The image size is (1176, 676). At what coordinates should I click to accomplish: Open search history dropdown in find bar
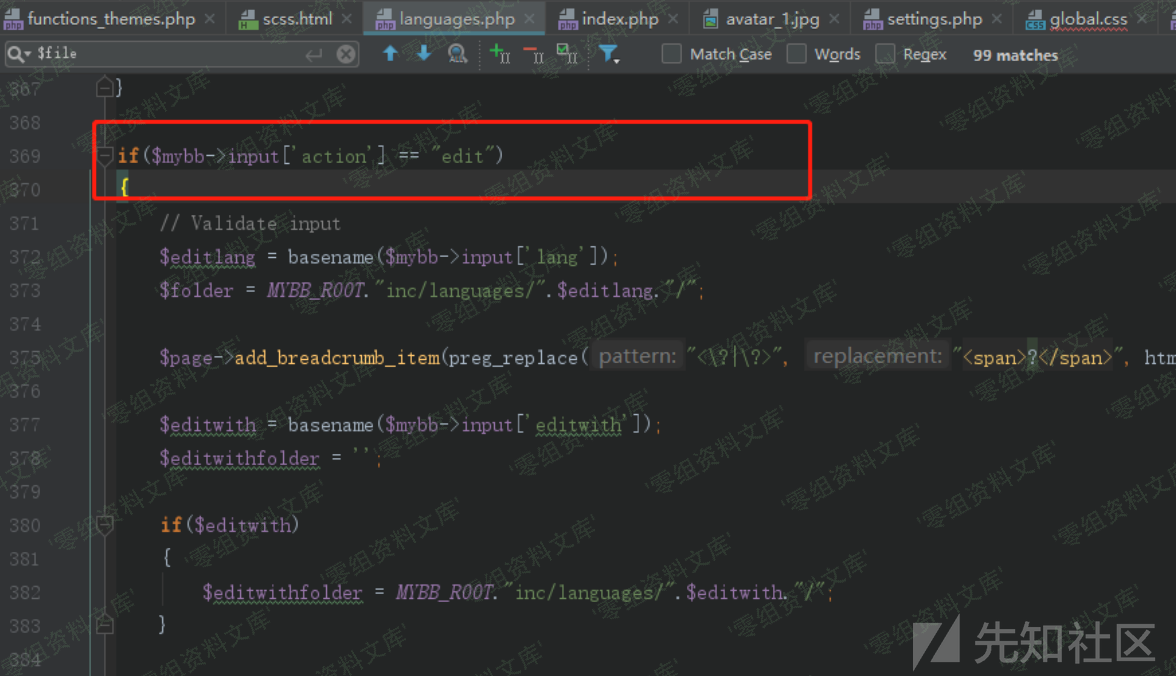19,54
